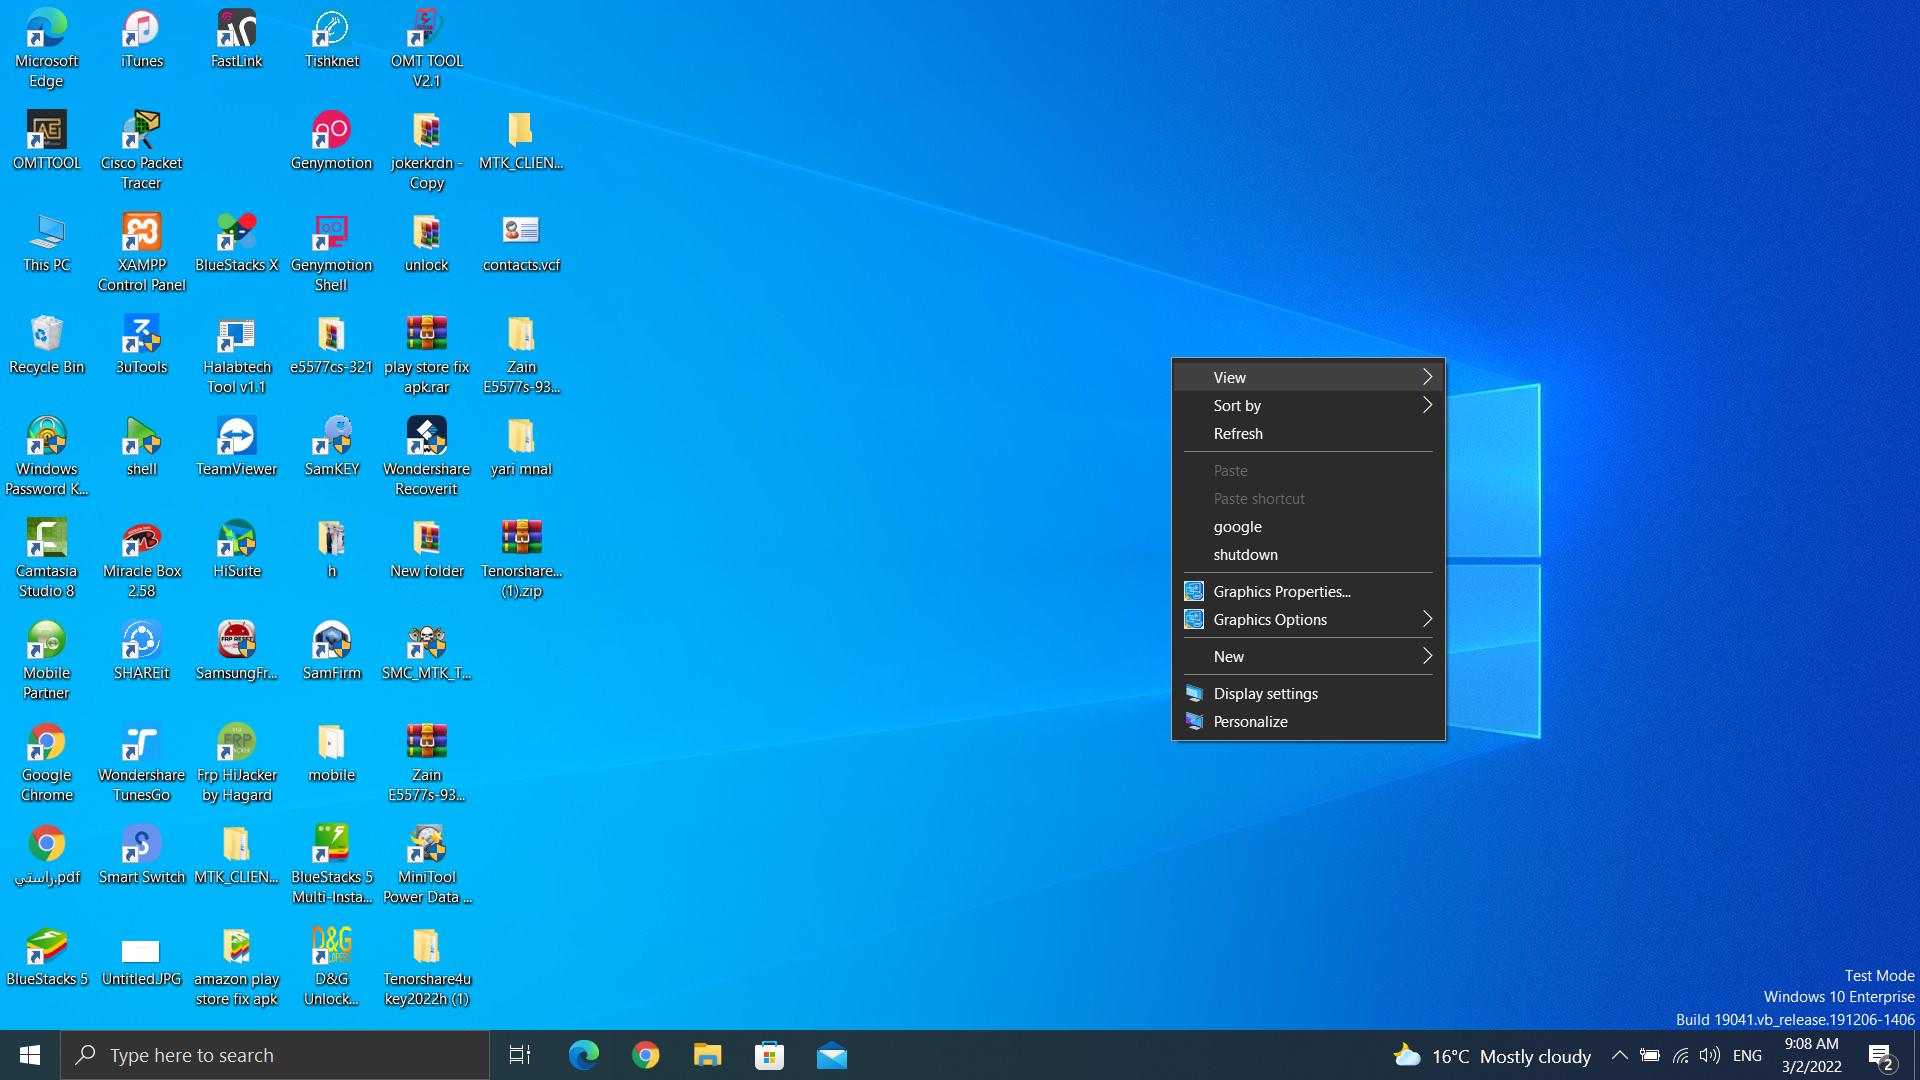
Task: Select the Recycle Bin icon
Action: tap(46, 336)
